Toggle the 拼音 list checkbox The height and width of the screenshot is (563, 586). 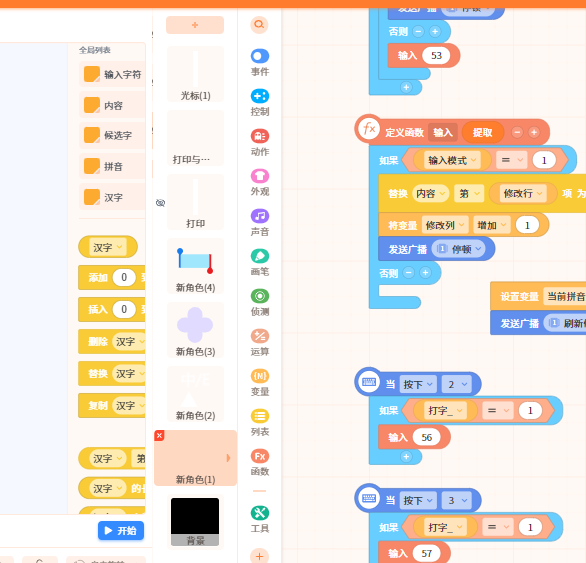[92, 166]
